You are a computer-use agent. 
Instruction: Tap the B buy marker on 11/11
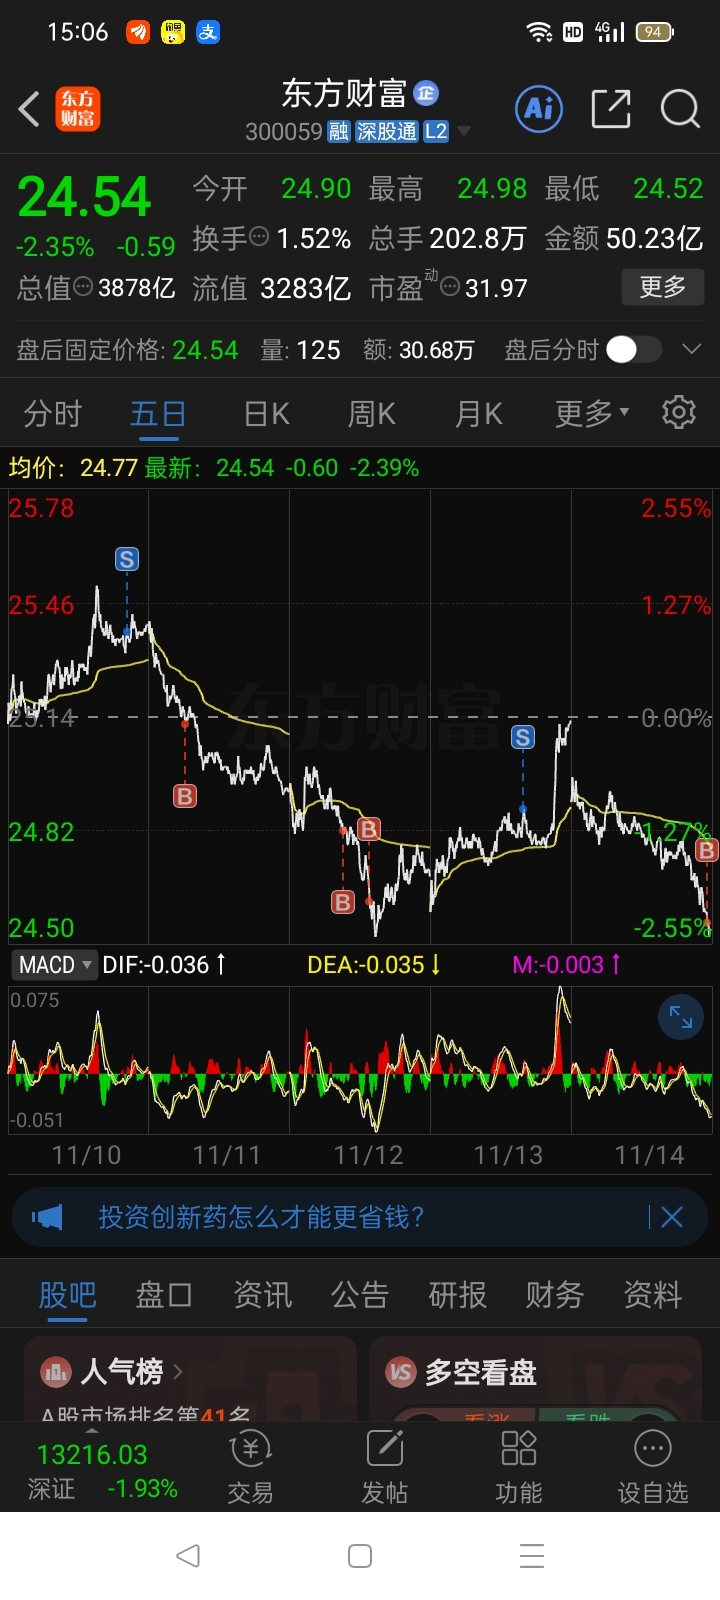[185, 796]
